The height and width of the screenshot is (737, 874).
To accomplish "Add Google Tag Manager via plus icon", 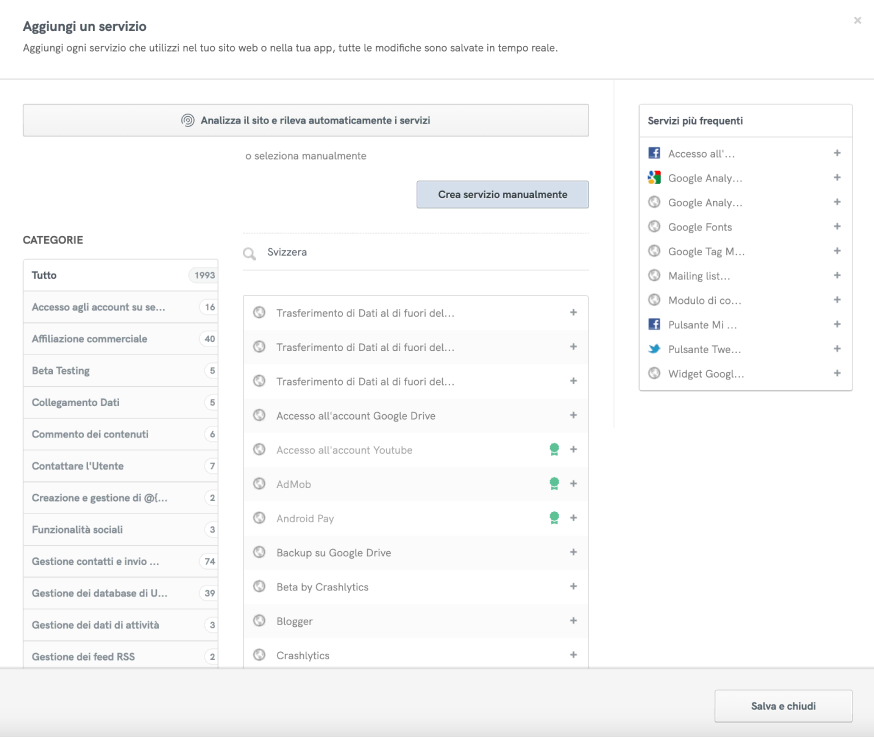I will click(837, 251).
